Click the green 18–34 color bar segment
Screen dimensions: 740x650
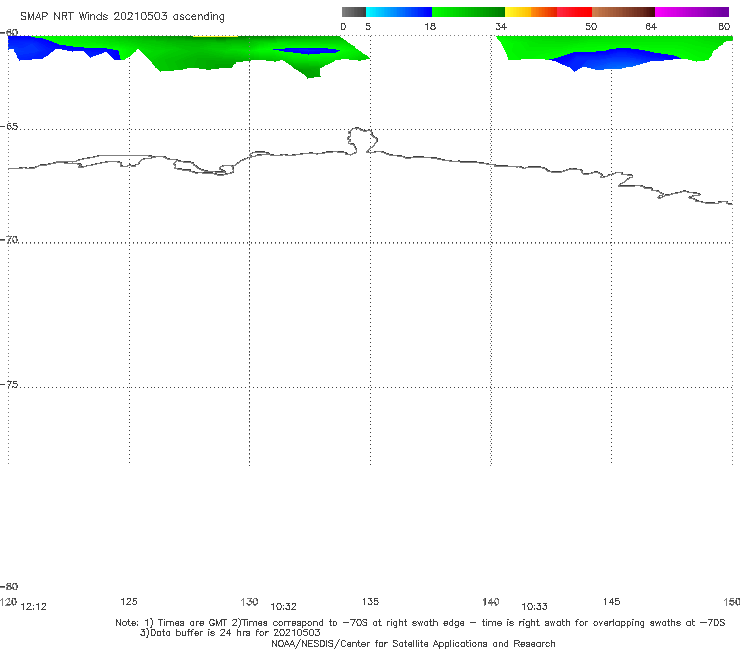(468, 12)
